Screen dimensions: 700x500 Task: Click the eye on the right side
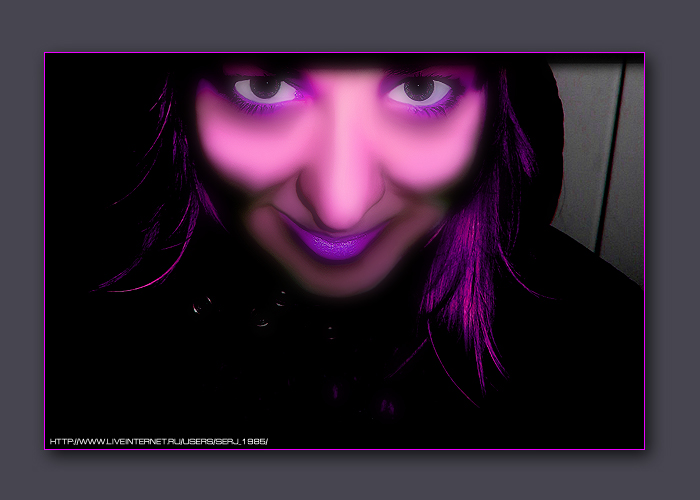tap(420, 90)
